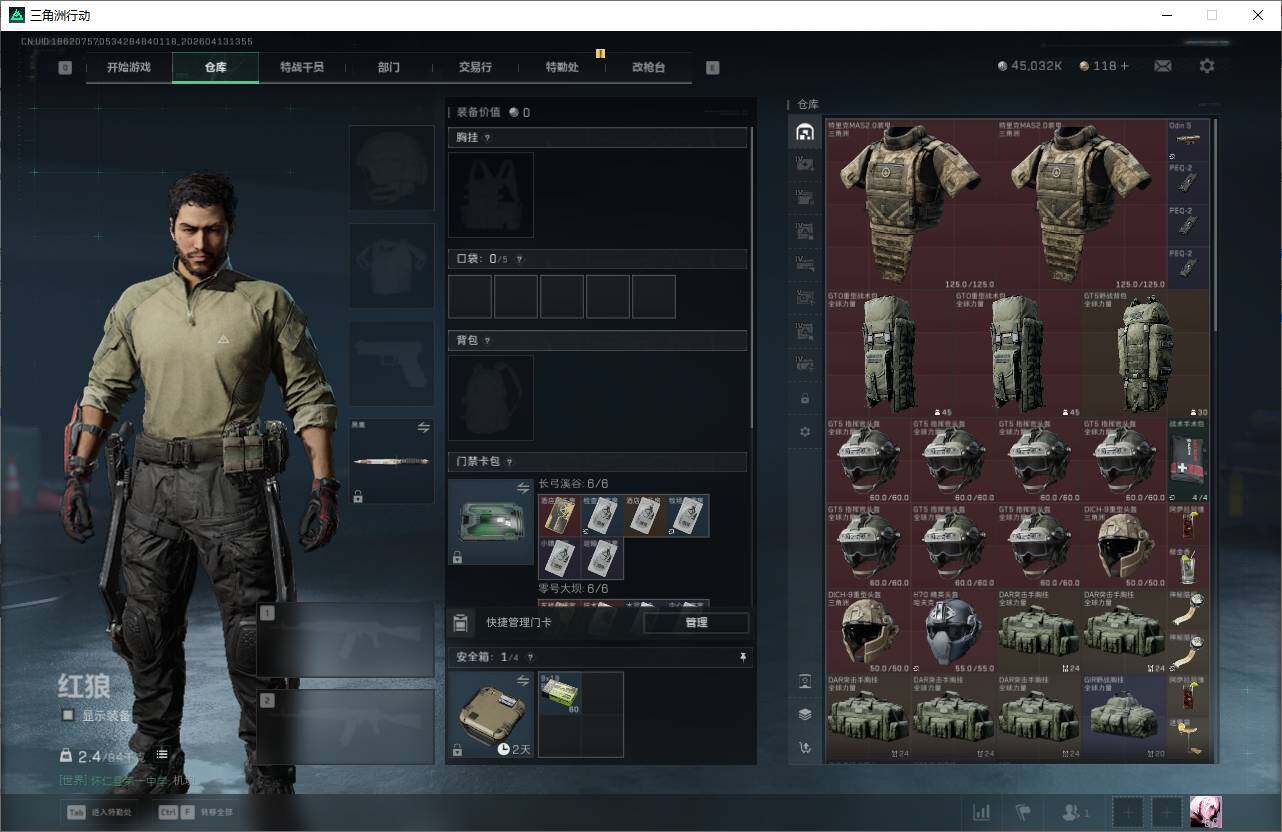
Task: Click the 45,032K currency balance
Action: click(x=1030, y=66)
